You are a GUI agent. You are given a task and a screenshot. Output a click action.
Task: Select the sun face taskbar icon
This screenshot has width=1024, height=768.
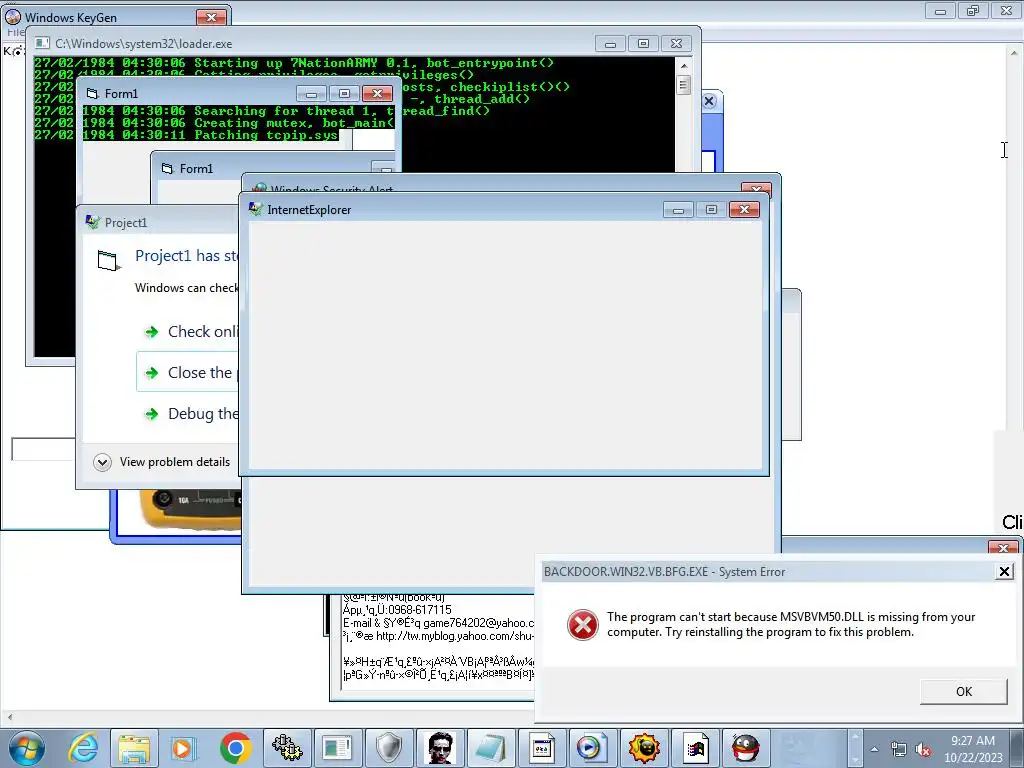644,748
